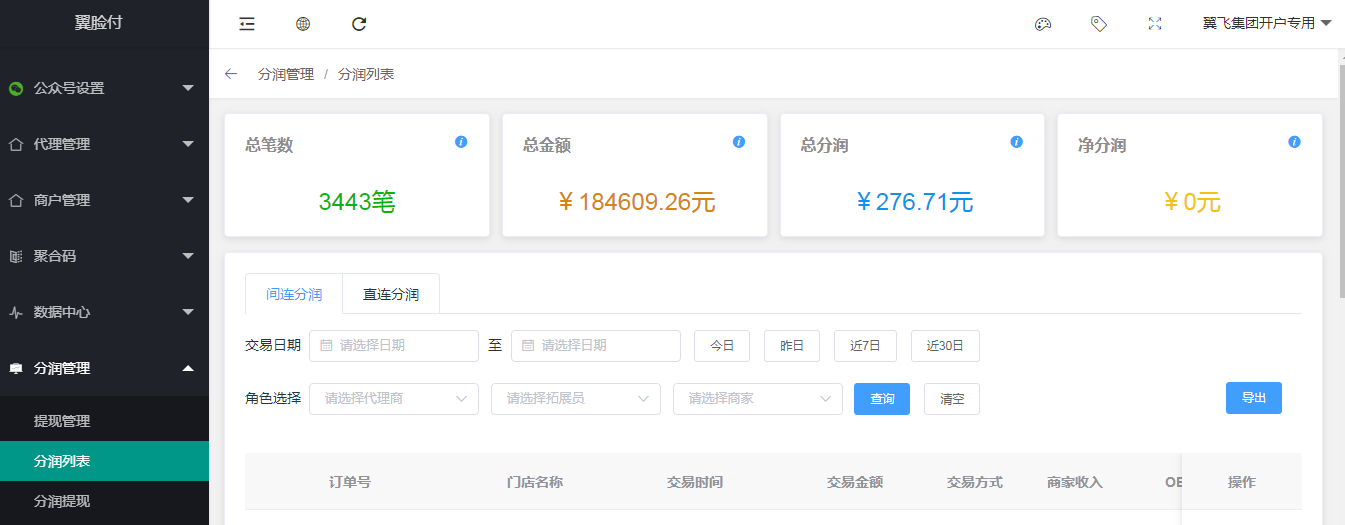Click the WeChat icon beside 公众号设置
The width and height of the screenshot is (1345, 525).
pyautogui.click(x=16, y=88)
